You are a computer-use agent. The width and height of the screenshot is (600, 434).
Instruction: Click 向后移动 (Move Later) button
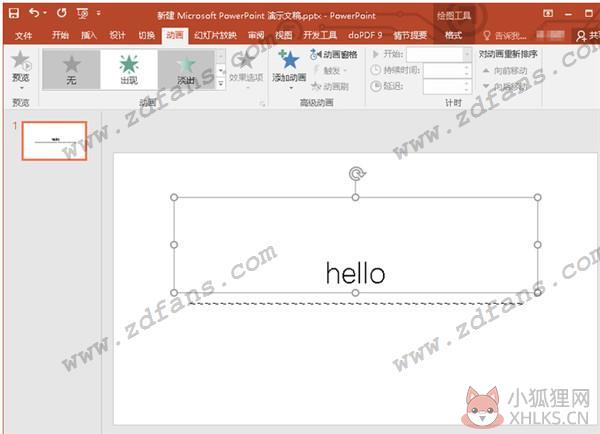[x=505, y=87]
